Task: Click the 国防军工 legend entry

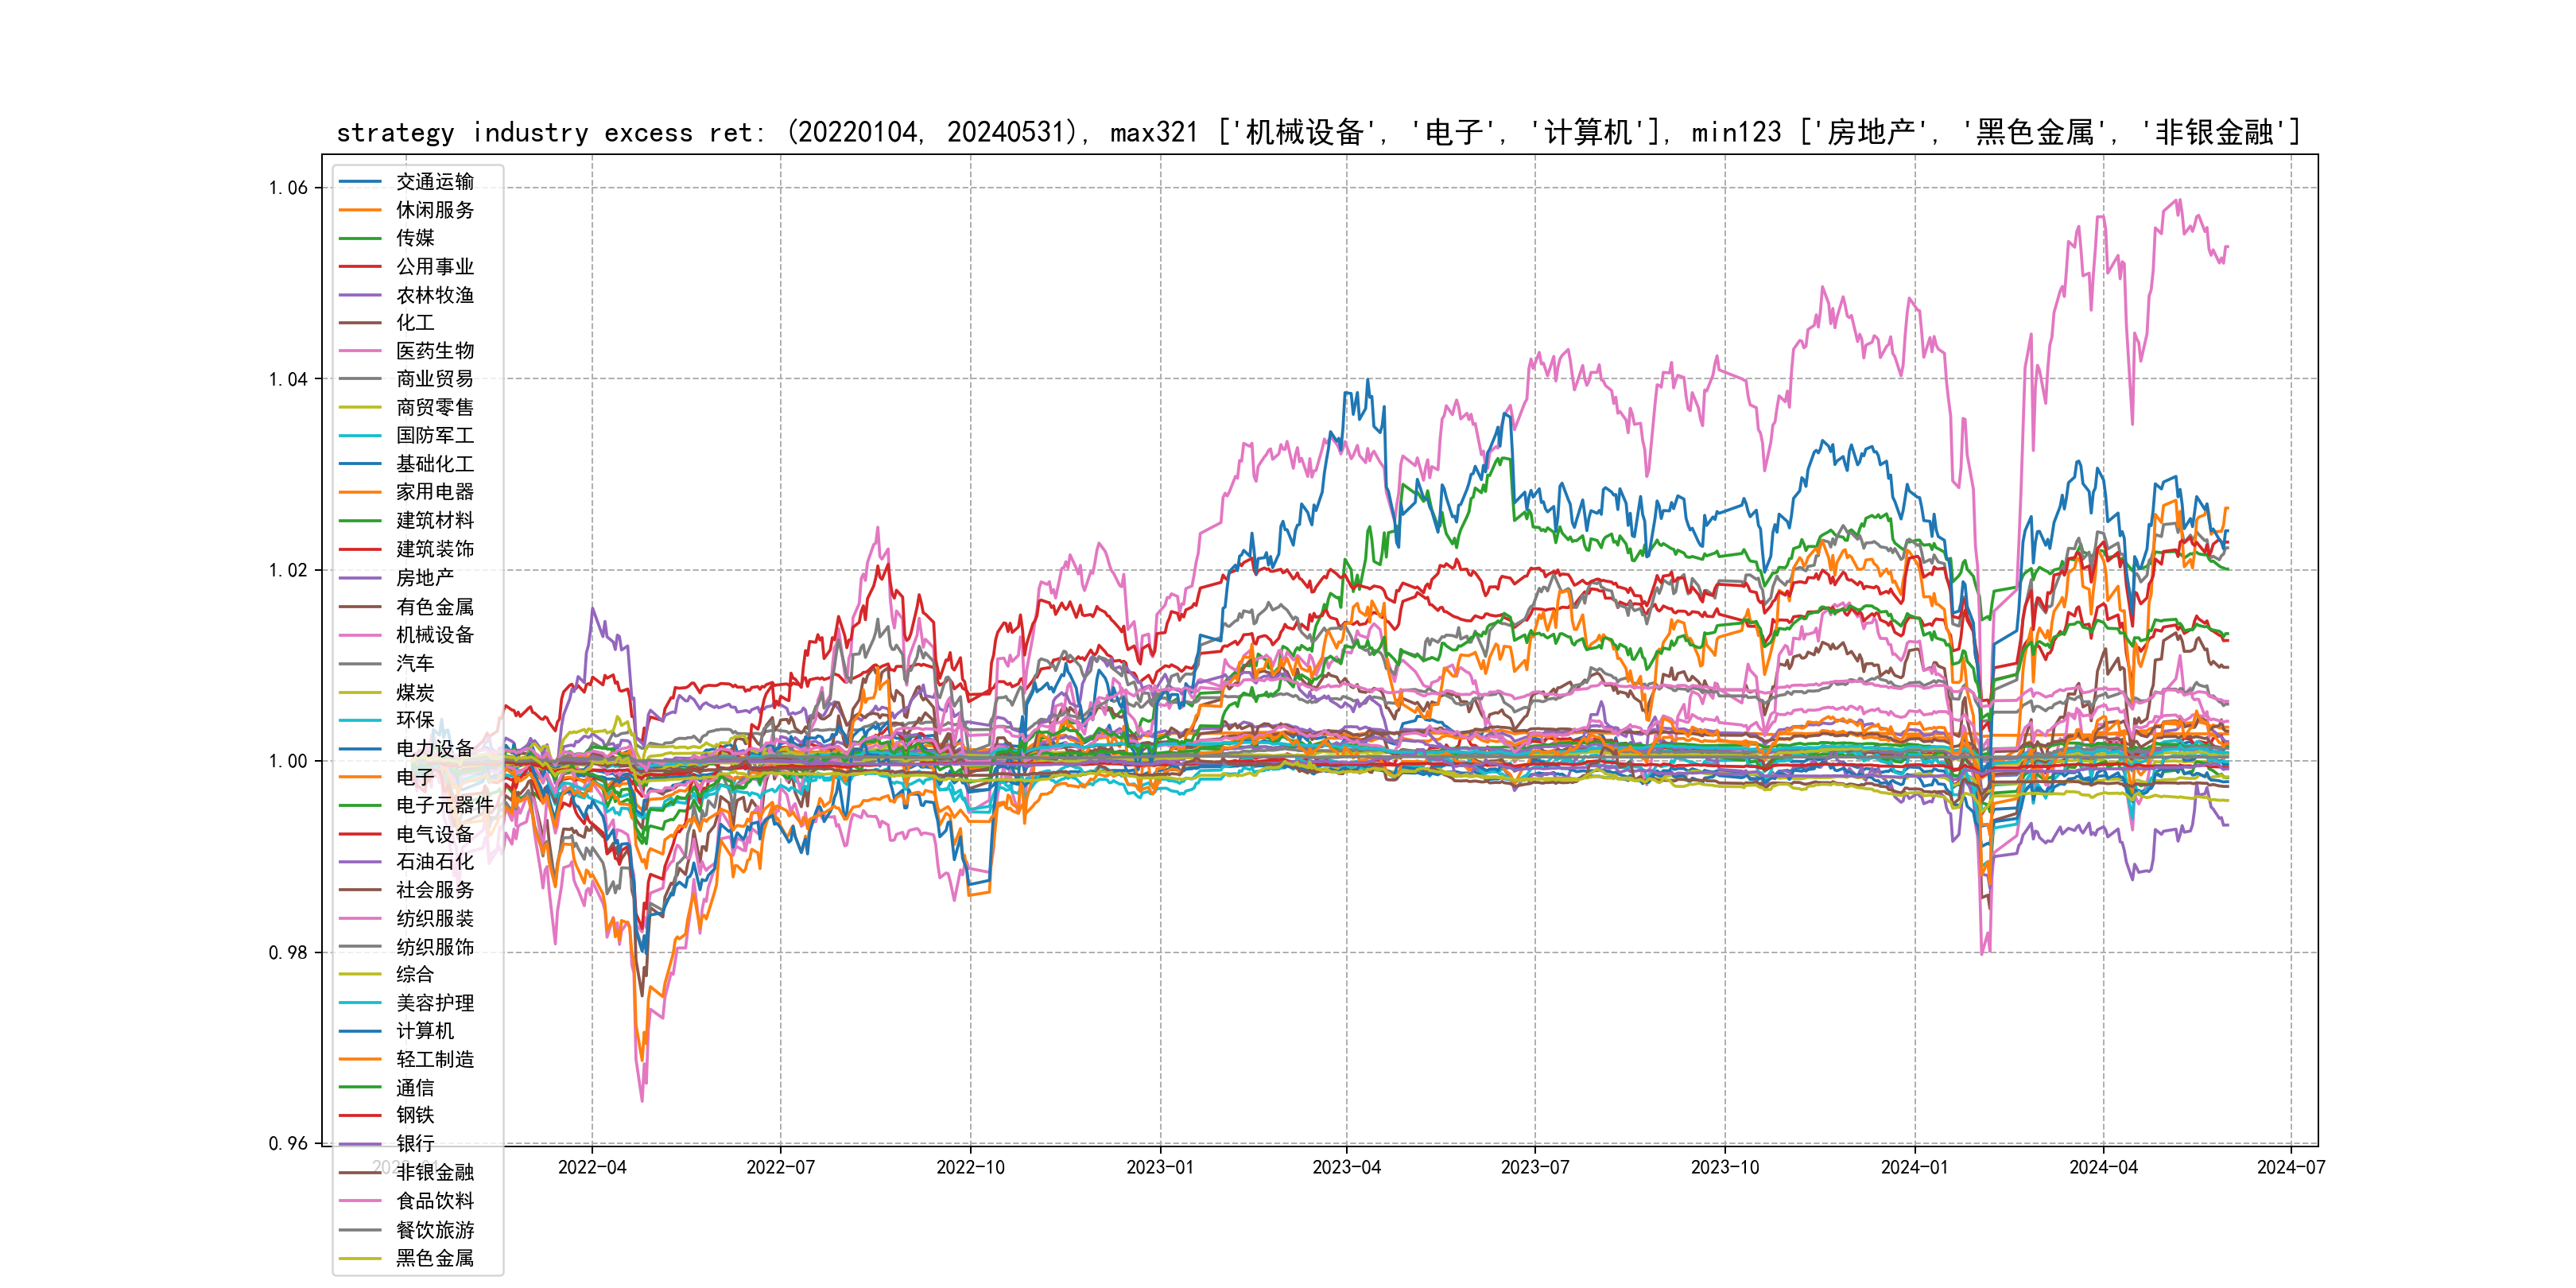Action: click(x=434, y=436)
